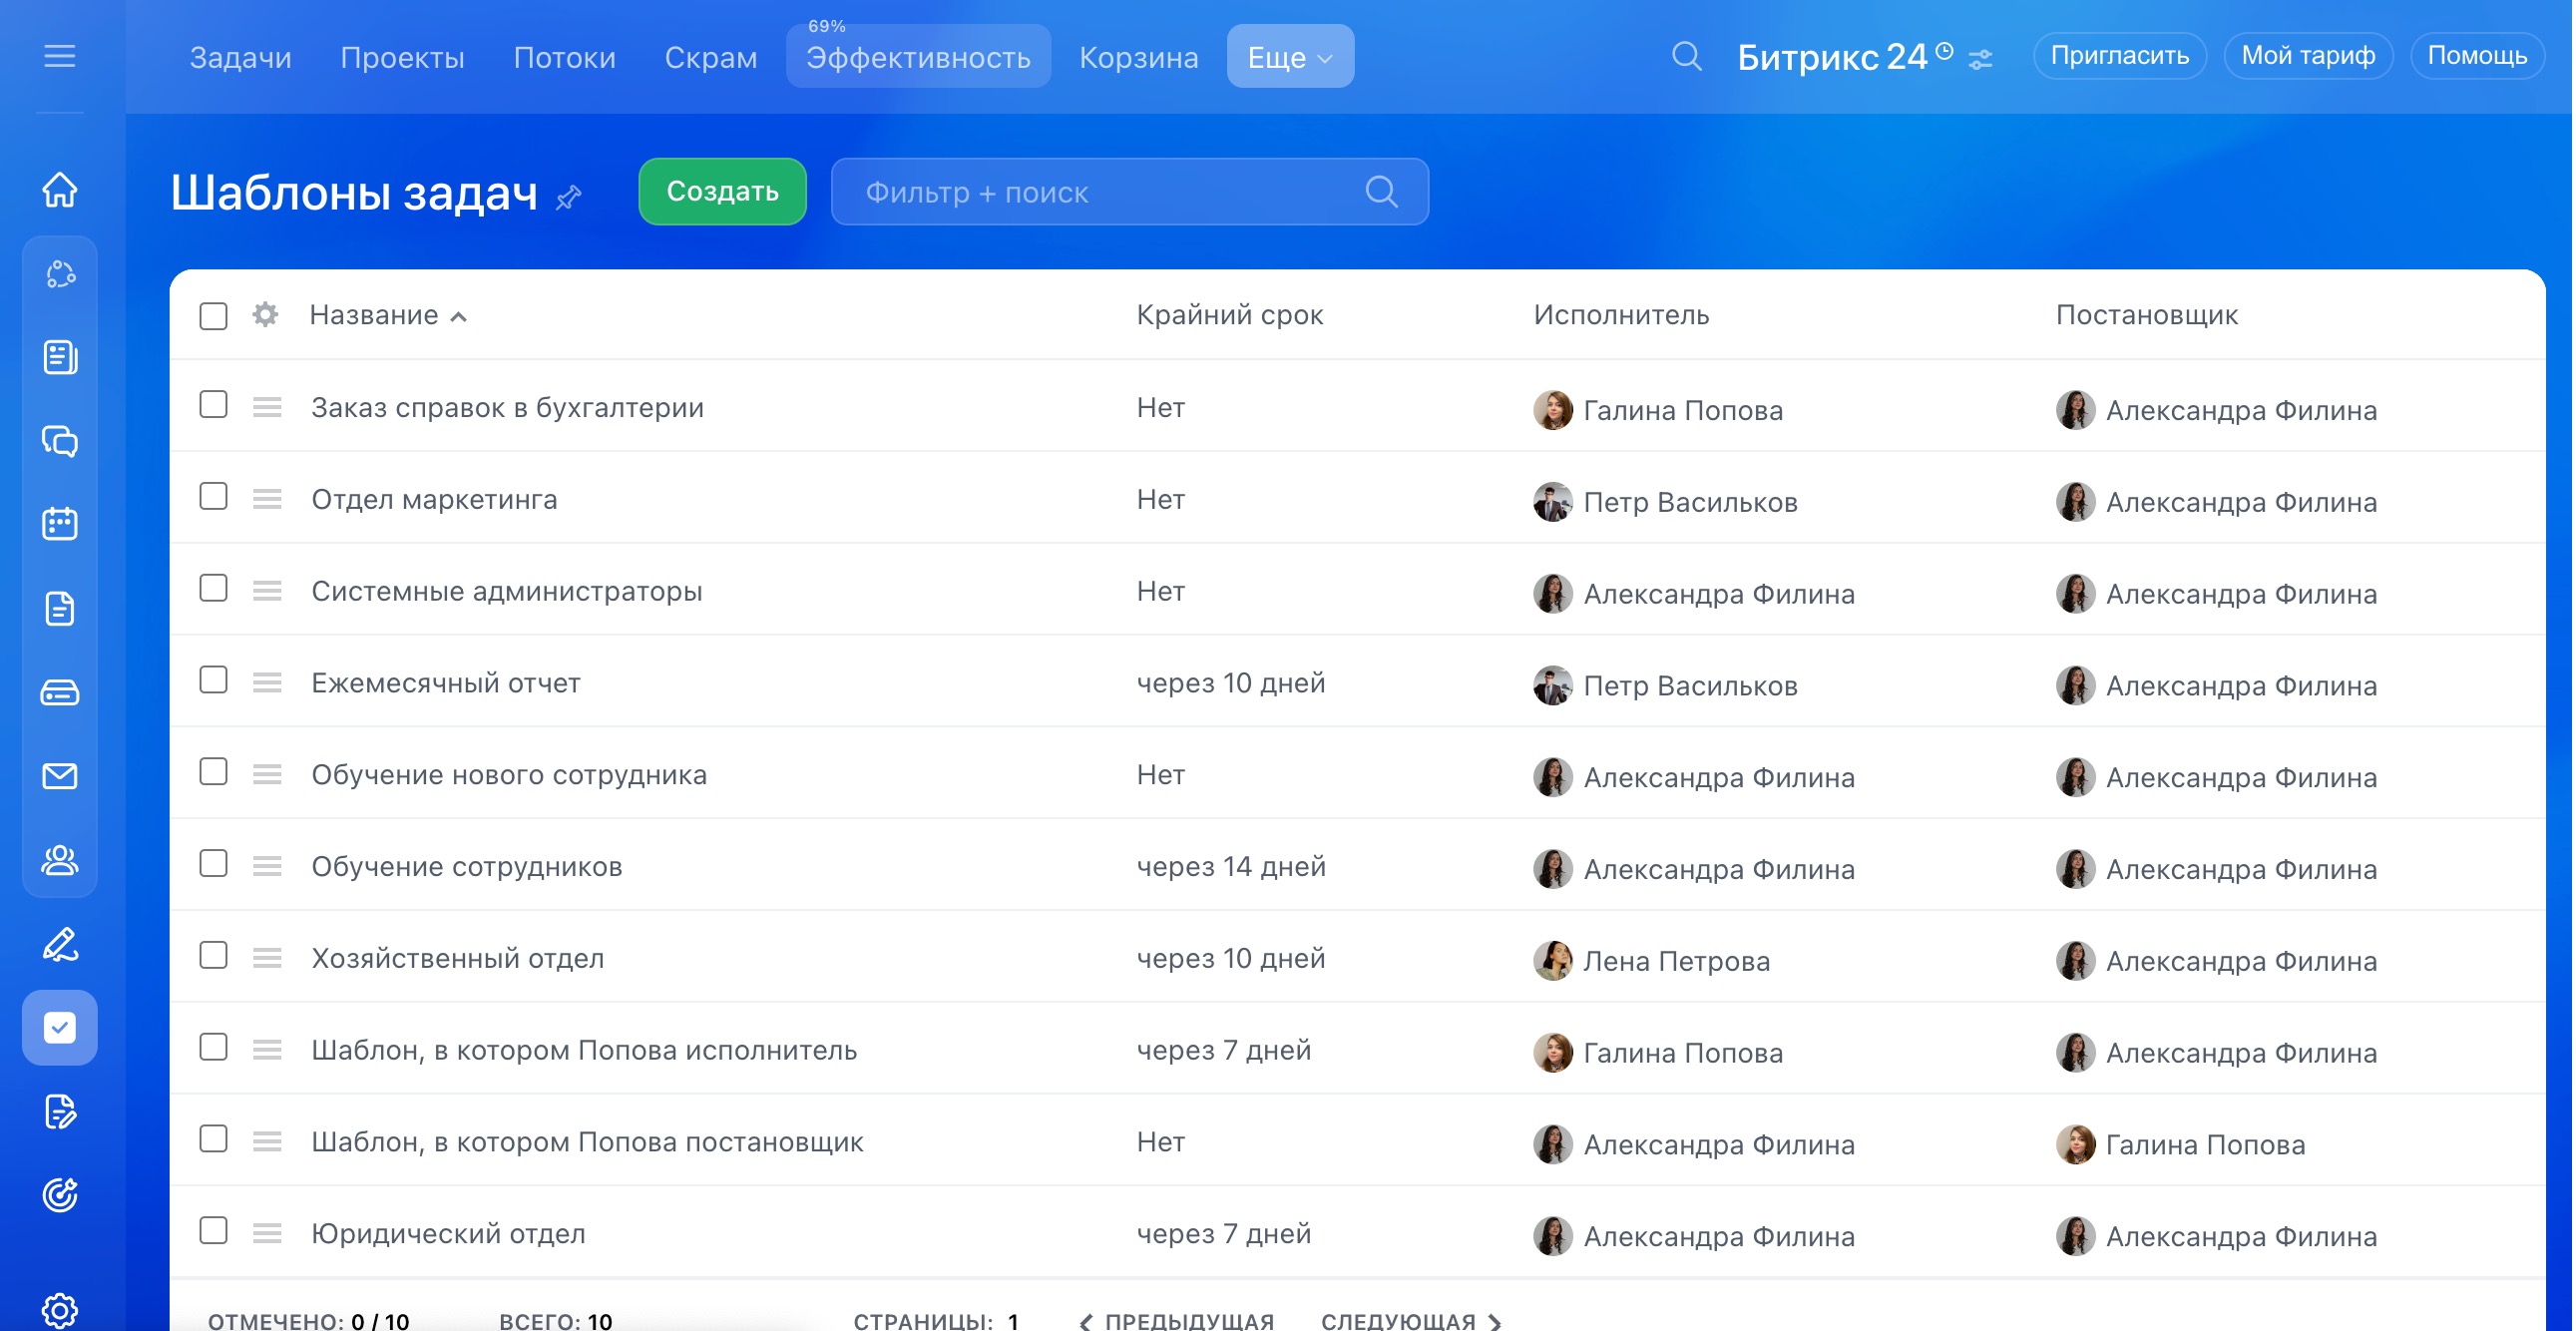Check the Юридический отдел row checkbox
The height and width of the screenshot is (1331, 2576).
(x=213, y=1231)
